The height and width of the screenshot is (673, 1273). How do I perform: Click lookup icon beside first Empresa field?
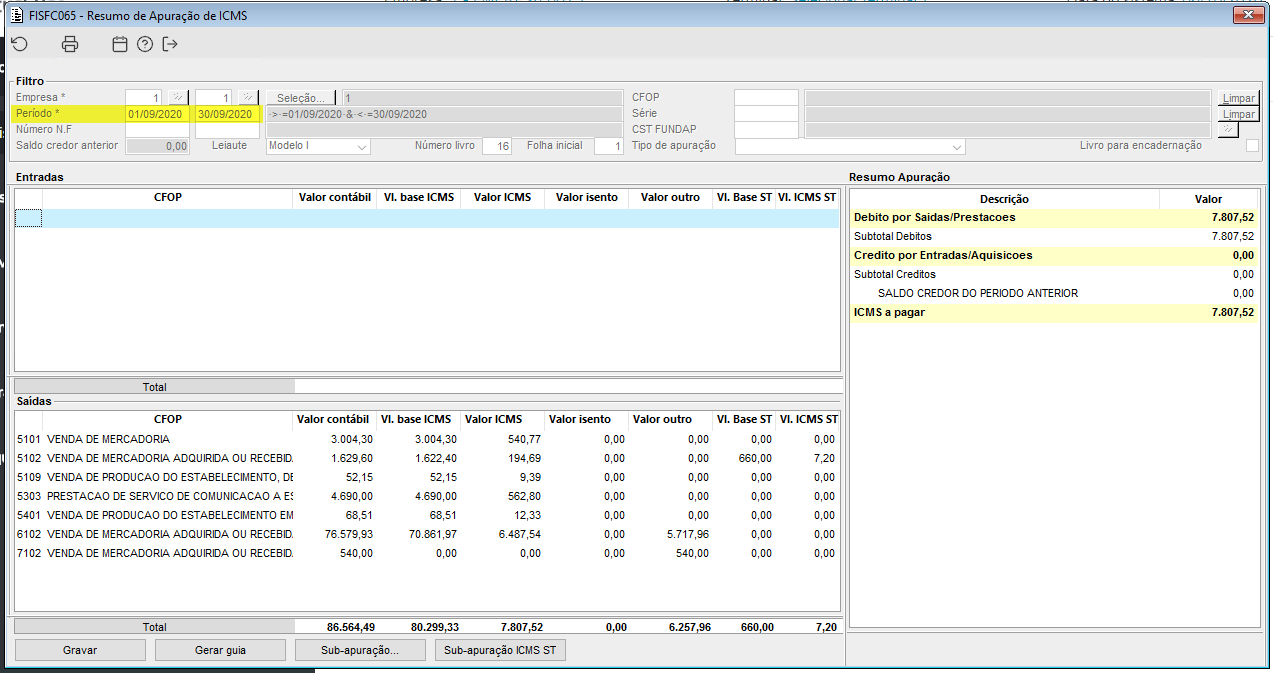[177, 97]
